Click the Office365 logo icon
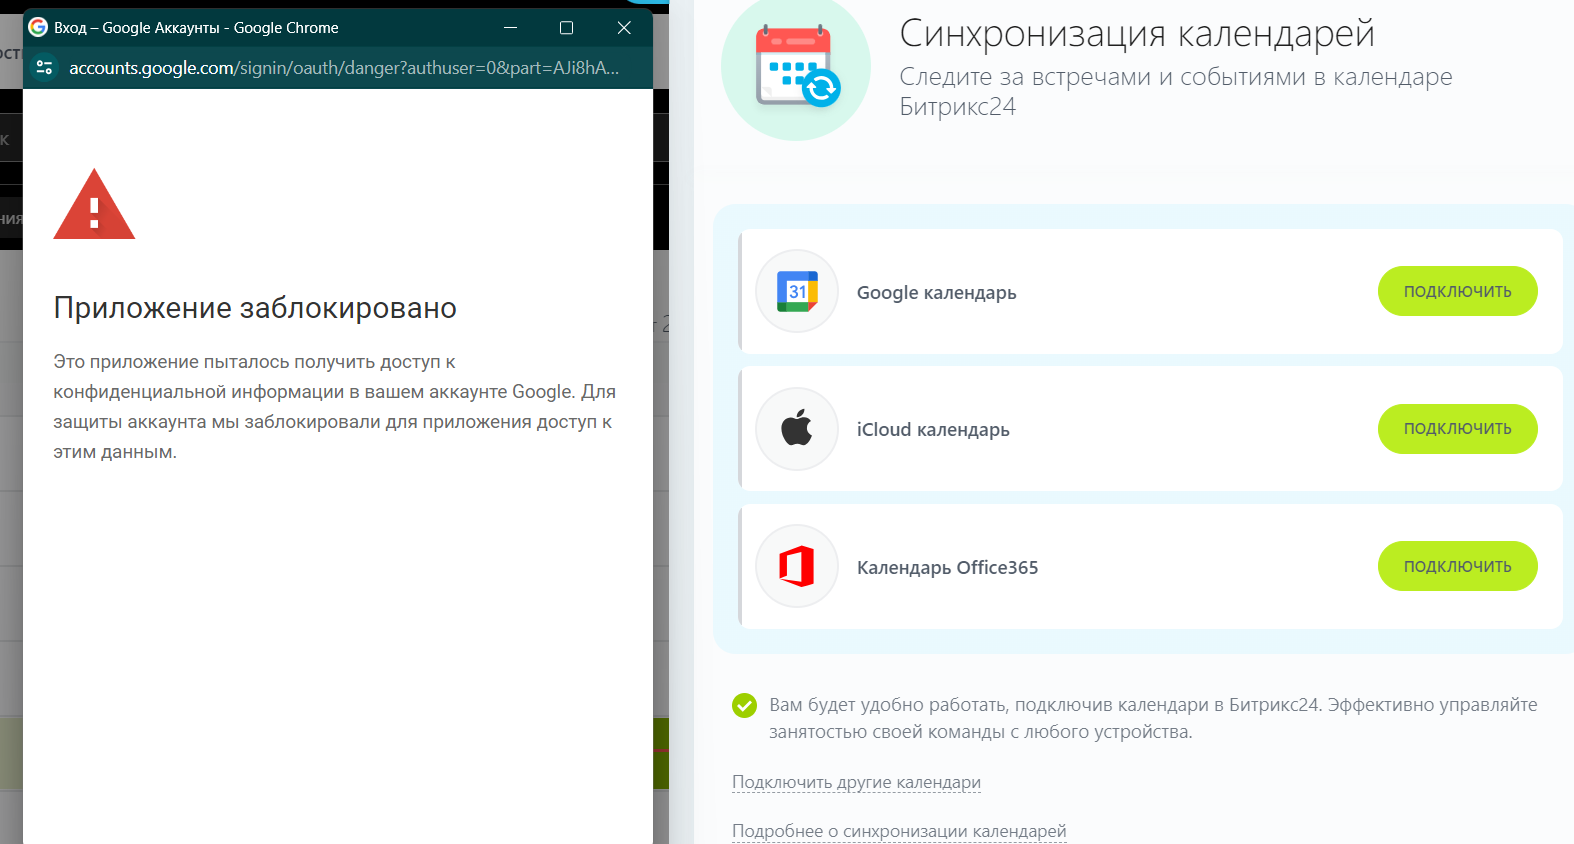 point(797,566)
